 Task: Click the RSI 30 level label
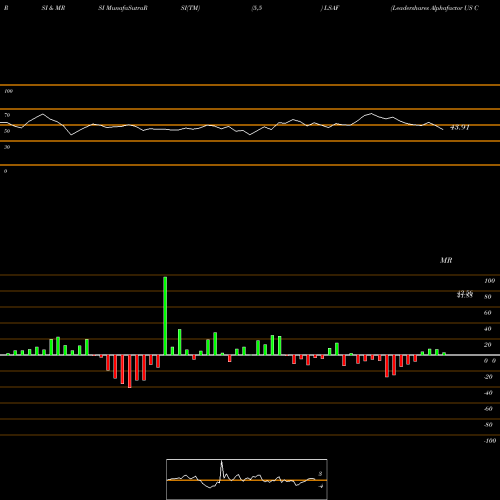(7, 147)
